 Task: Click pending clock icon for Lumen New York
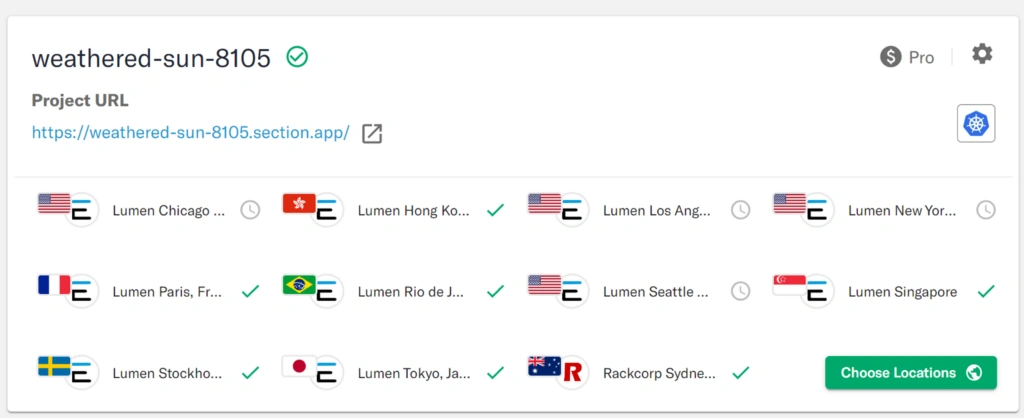(x=985, y=210)
